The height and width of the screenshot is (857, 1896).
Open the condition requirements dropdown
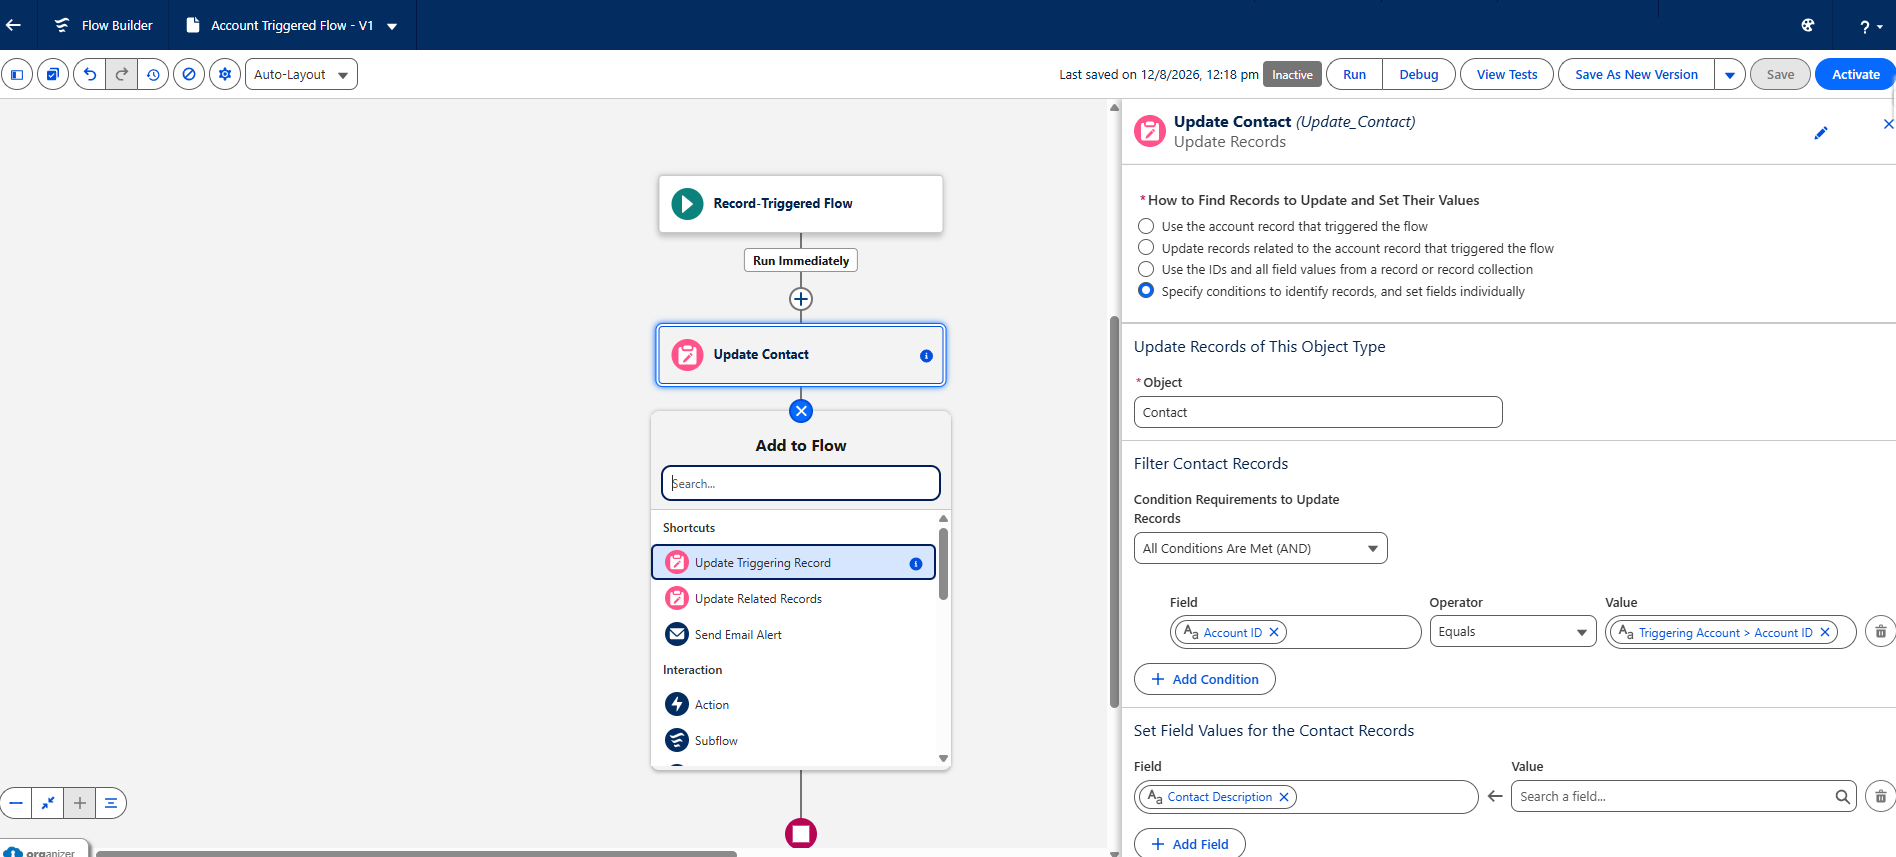[x=1261, y=548]
